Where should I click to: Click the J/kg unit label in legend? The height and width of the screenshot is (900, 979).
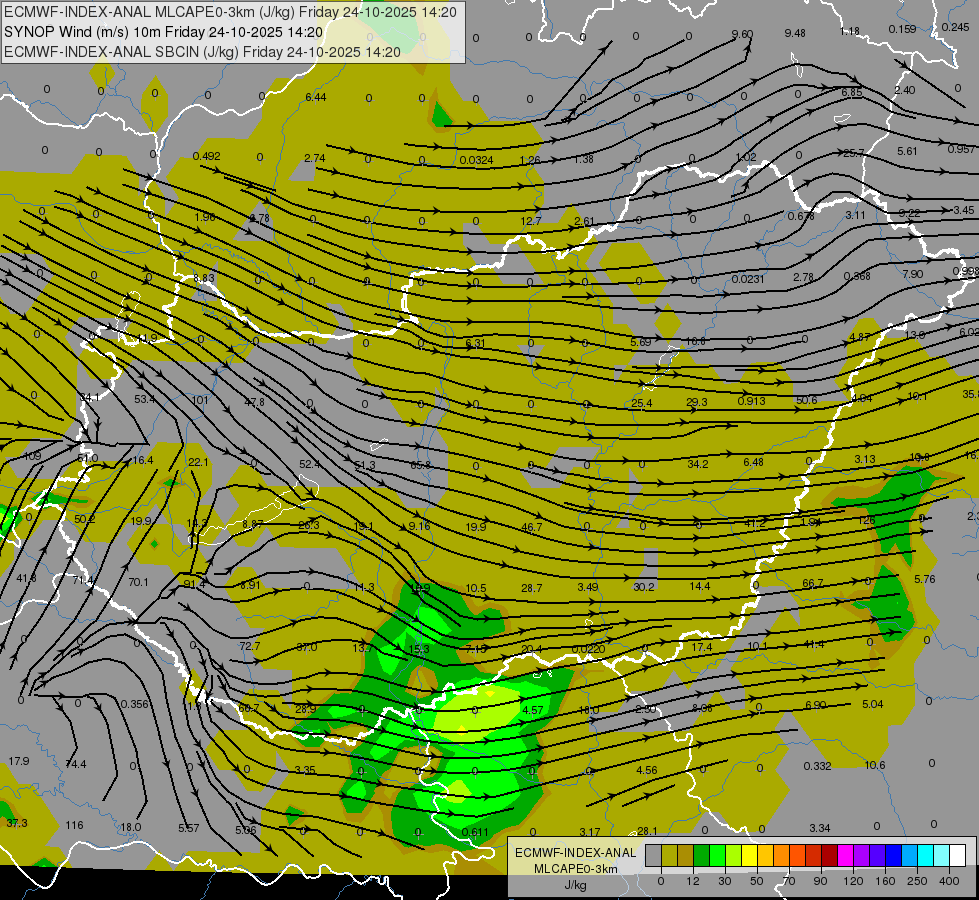pos(576,885)
